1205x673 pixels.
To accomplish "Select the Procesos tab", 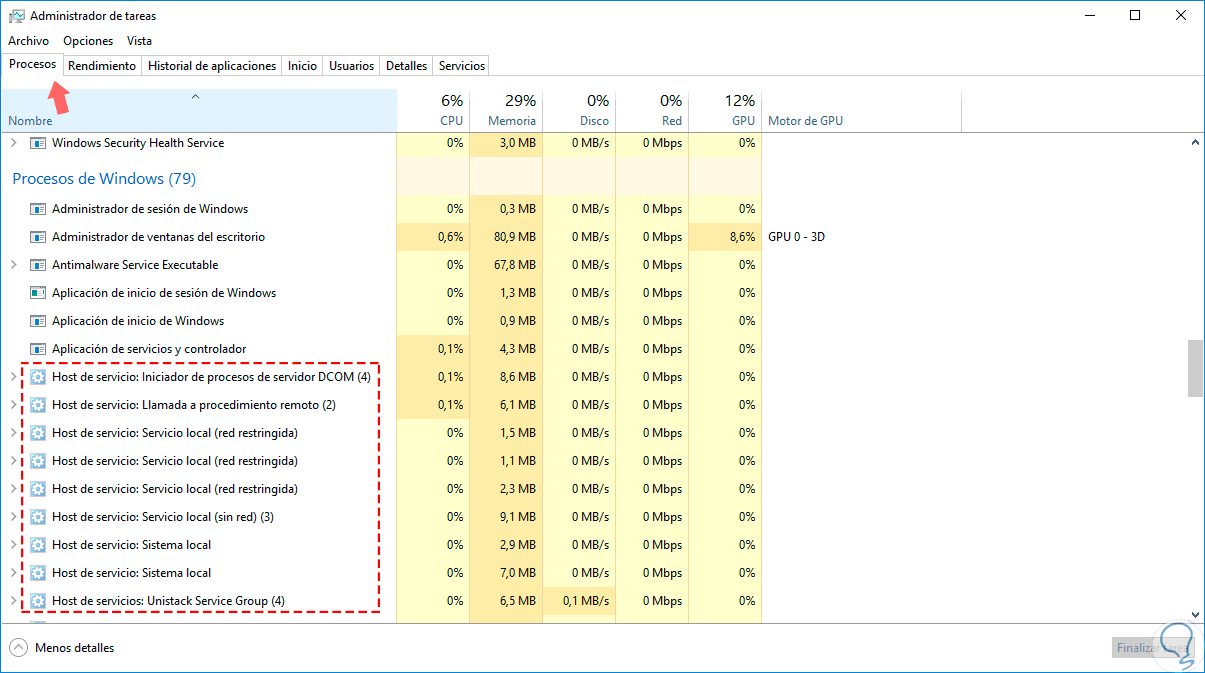I will (x=33, y=64).
